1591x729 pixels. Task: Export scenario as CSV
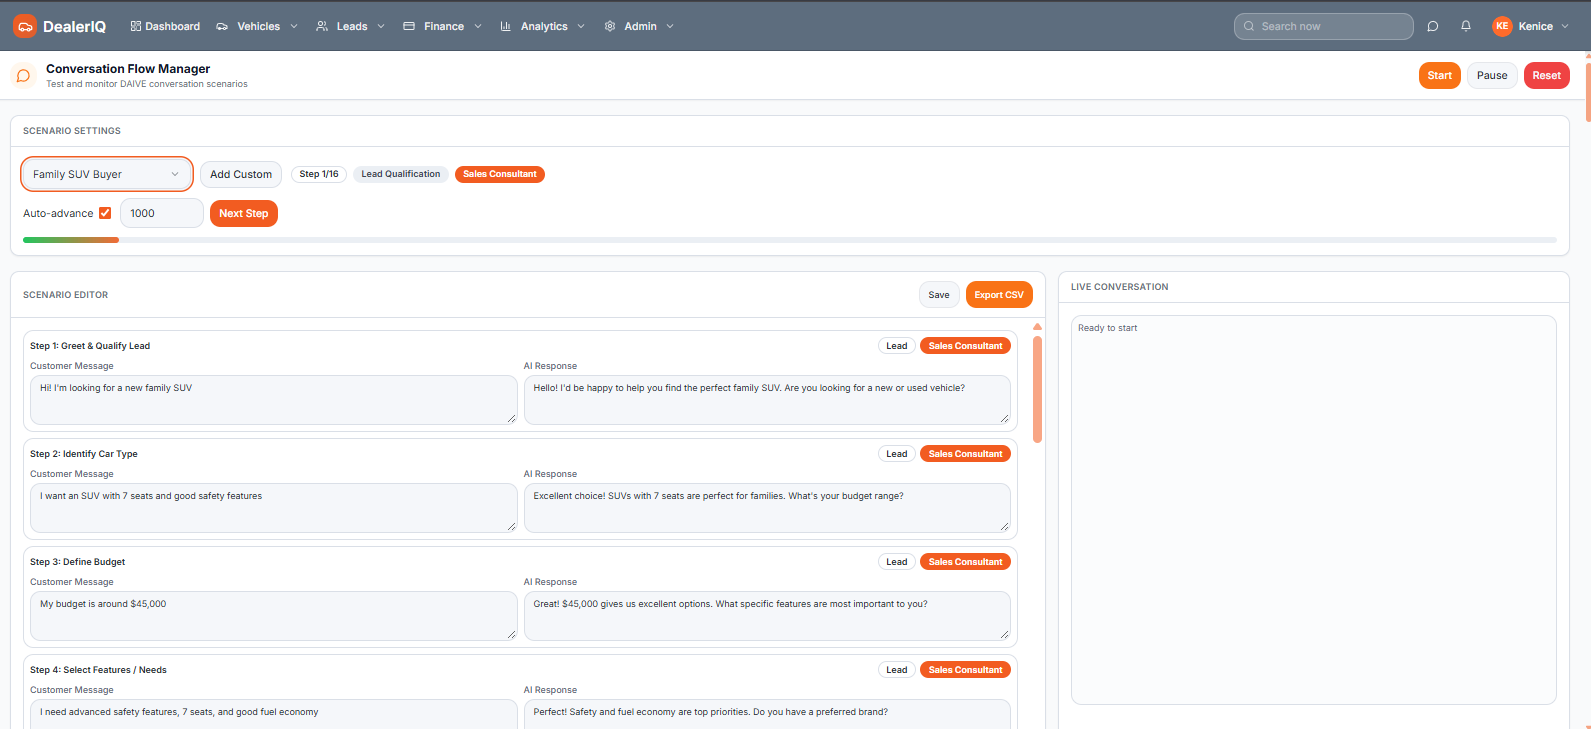(999, 295)
